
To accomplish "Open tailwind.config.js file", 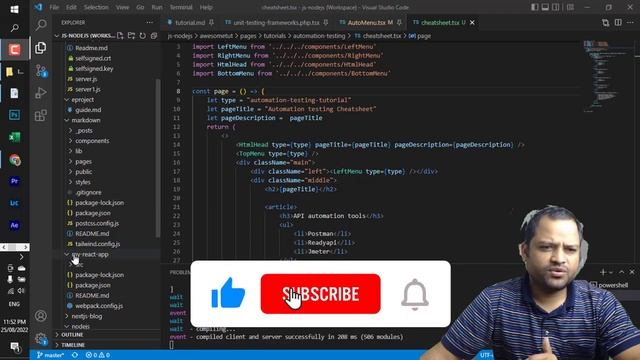I will (x=98, y=244).
